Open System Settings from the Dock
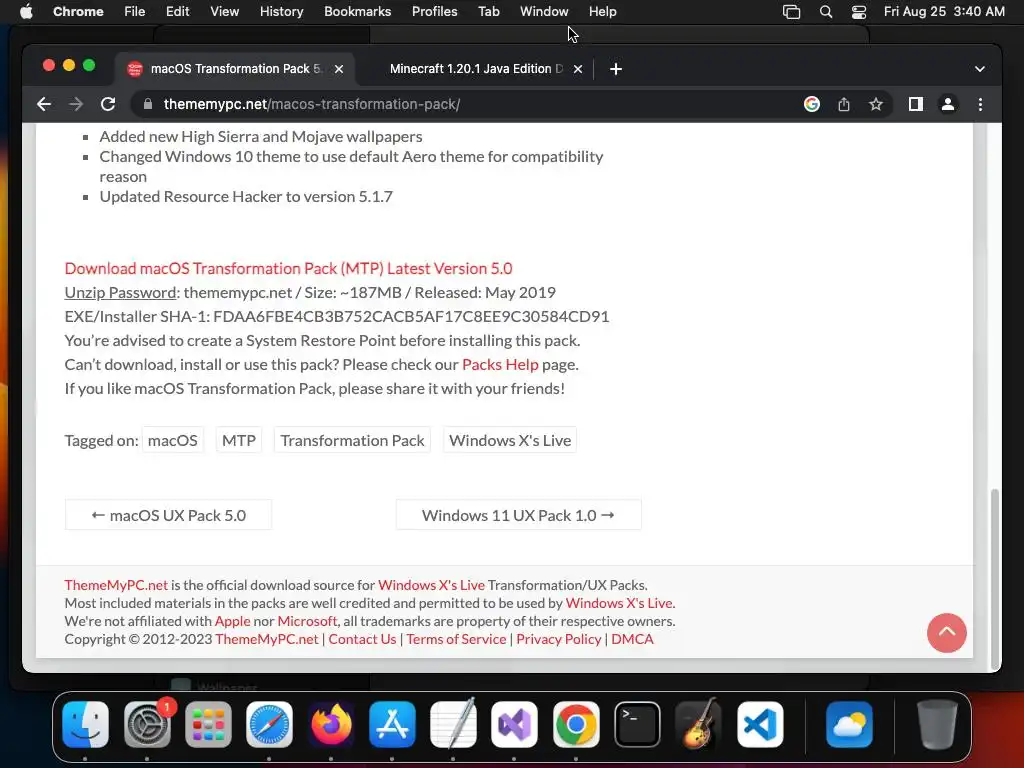 click(147, 724)
